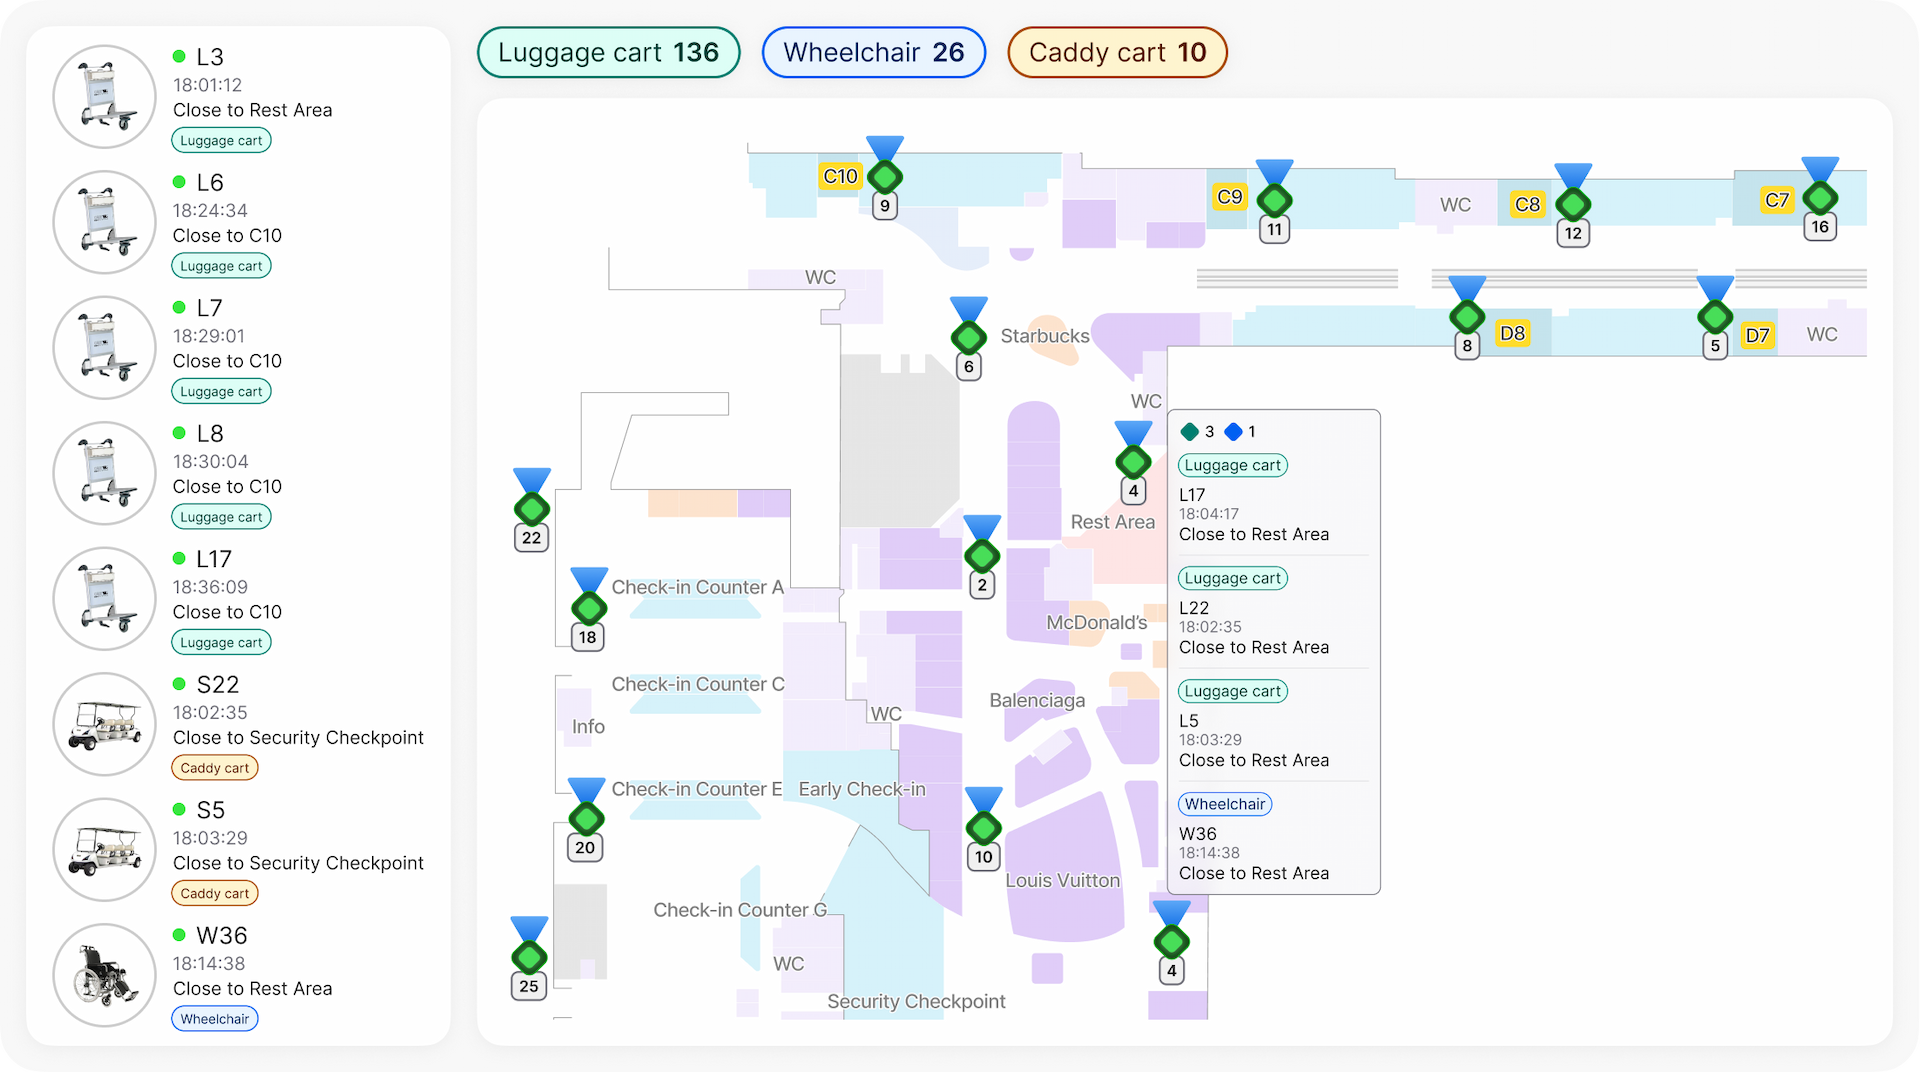Toggle the Wheelchair 26 filter
The height and width of the screenshot is (1072, 1920).
coord(873,53)
